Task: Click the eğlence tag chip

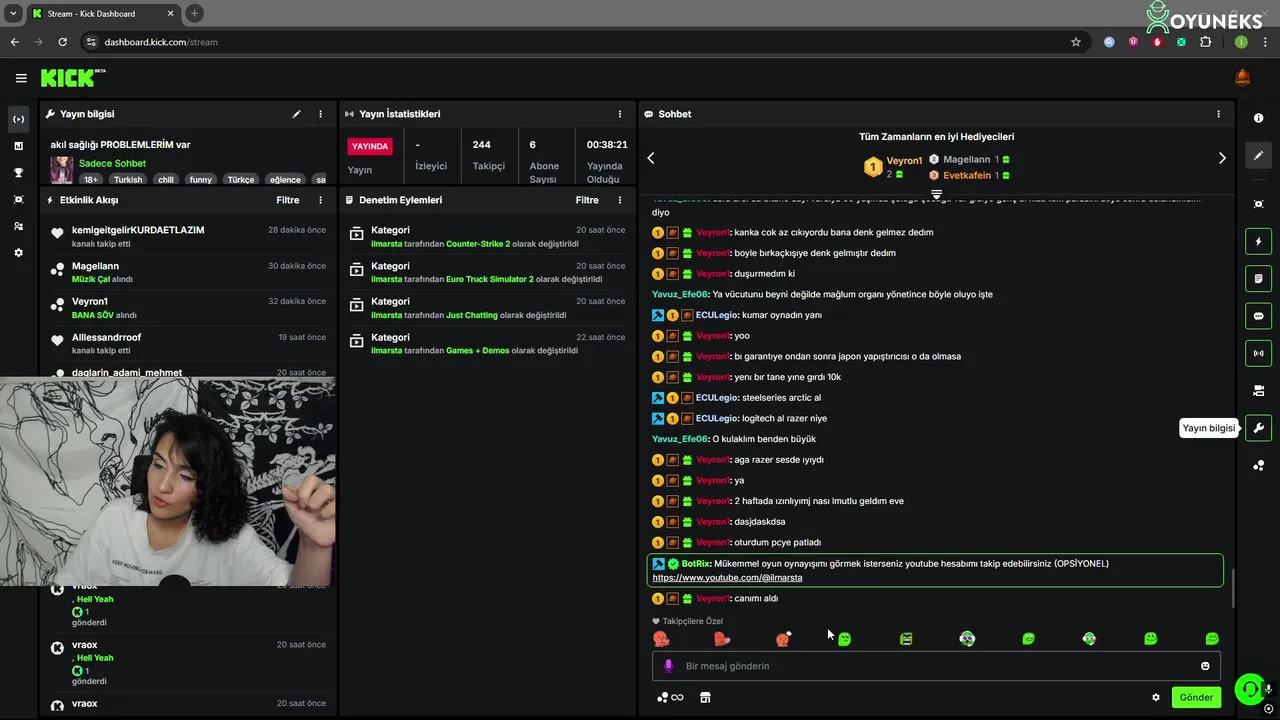Action: click(x=285, y=180)
